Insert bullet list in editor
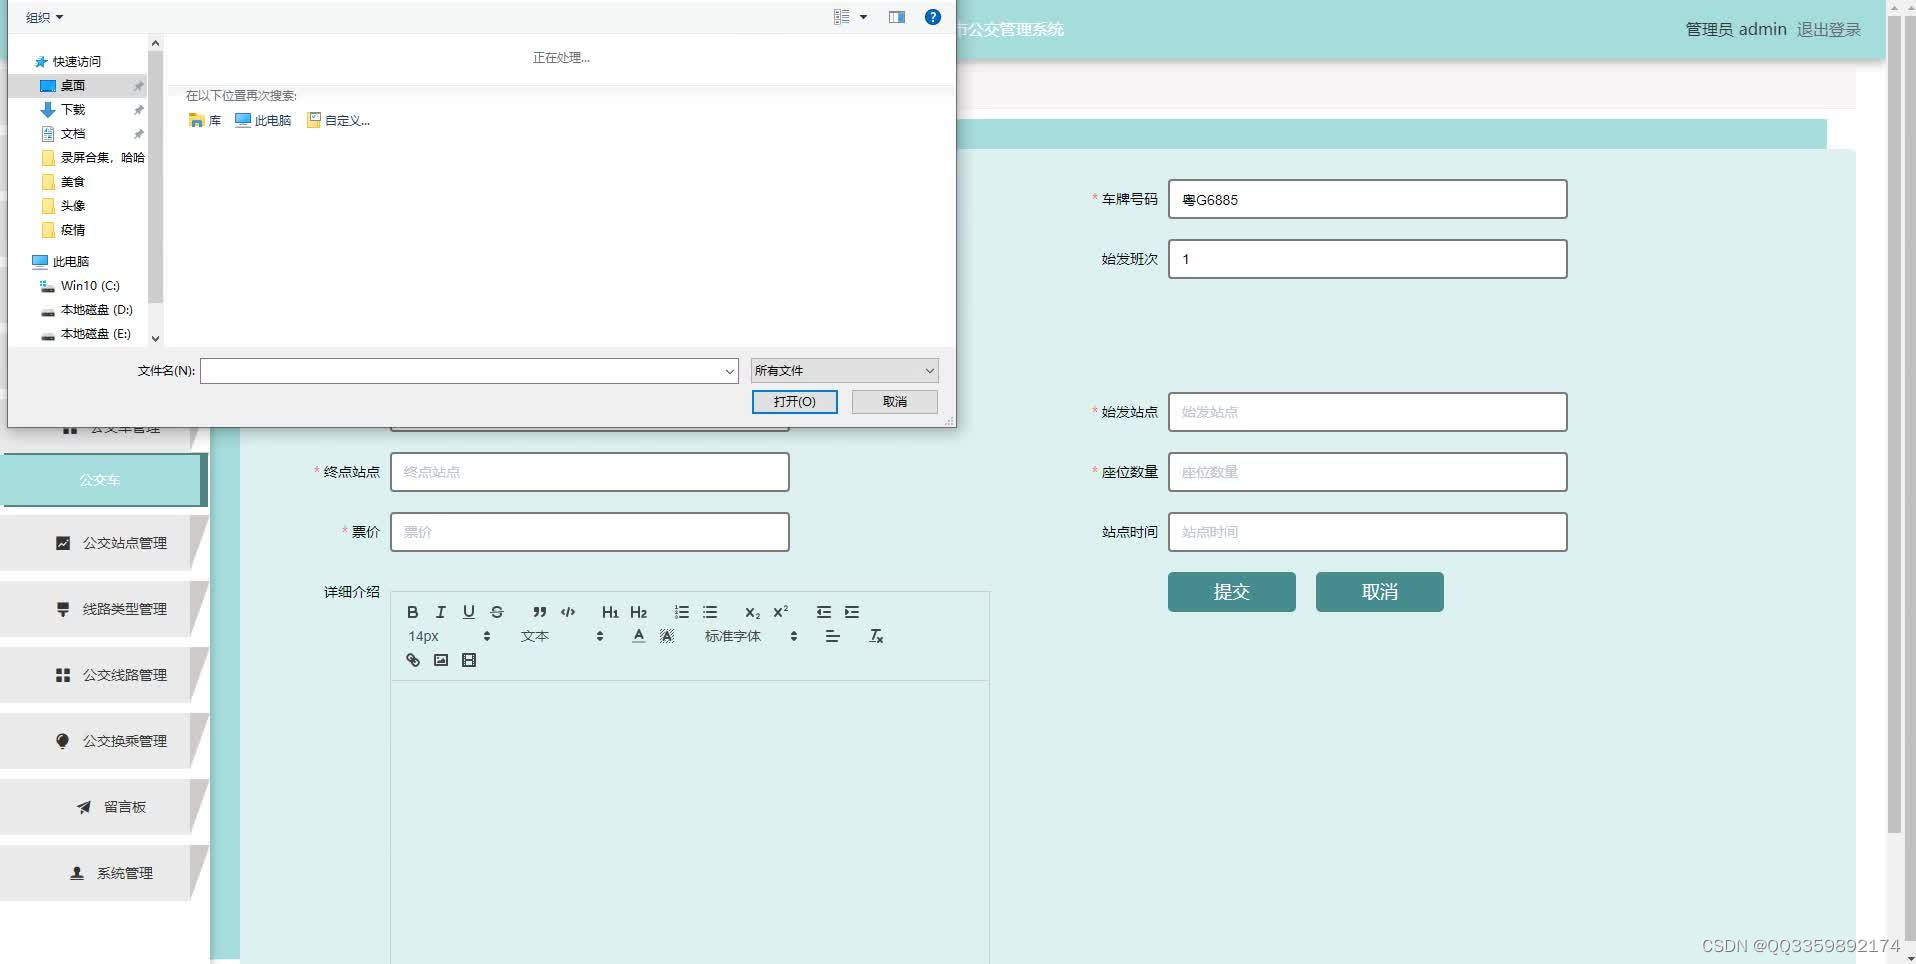This screenshot has height=964, width=1916. 710,612
